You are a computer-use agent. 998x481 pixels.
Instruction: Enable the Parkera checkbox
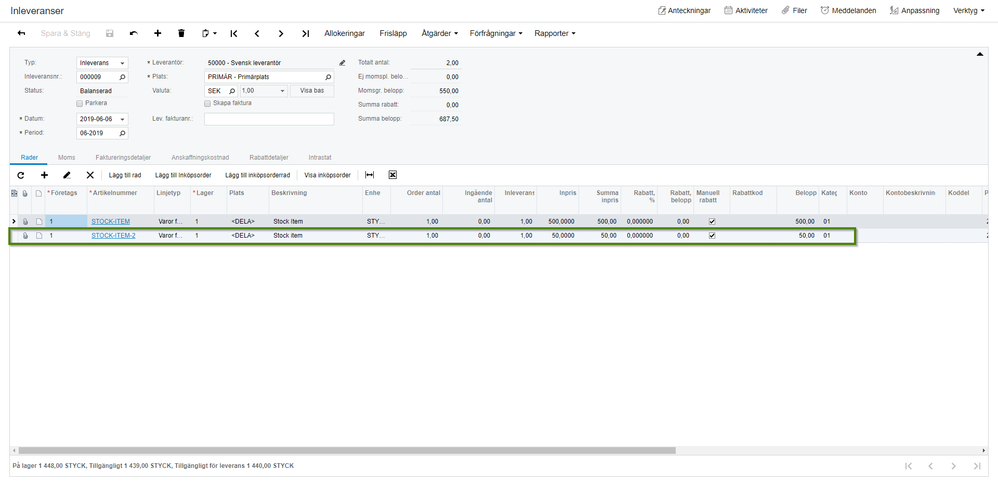pos(79,103)
